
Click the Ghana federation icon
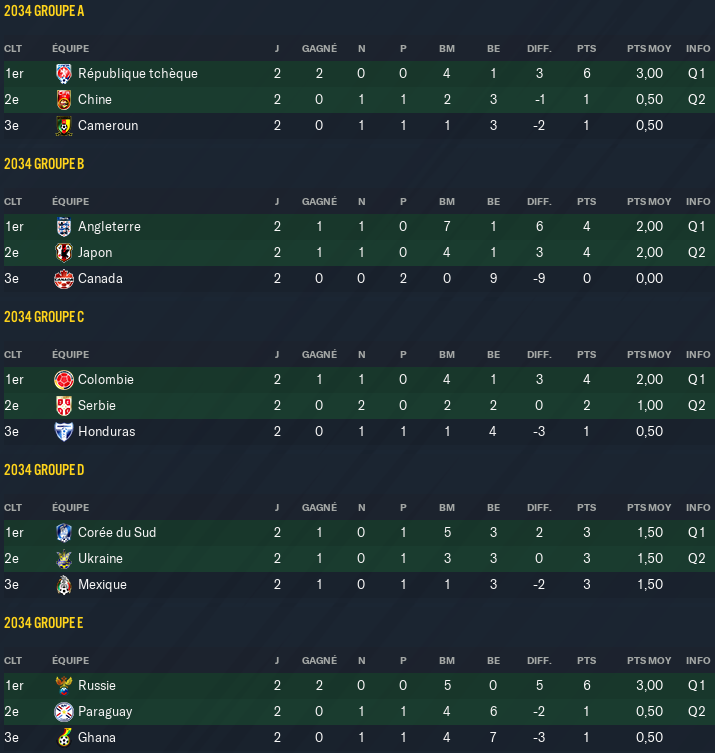click(64, 737)
